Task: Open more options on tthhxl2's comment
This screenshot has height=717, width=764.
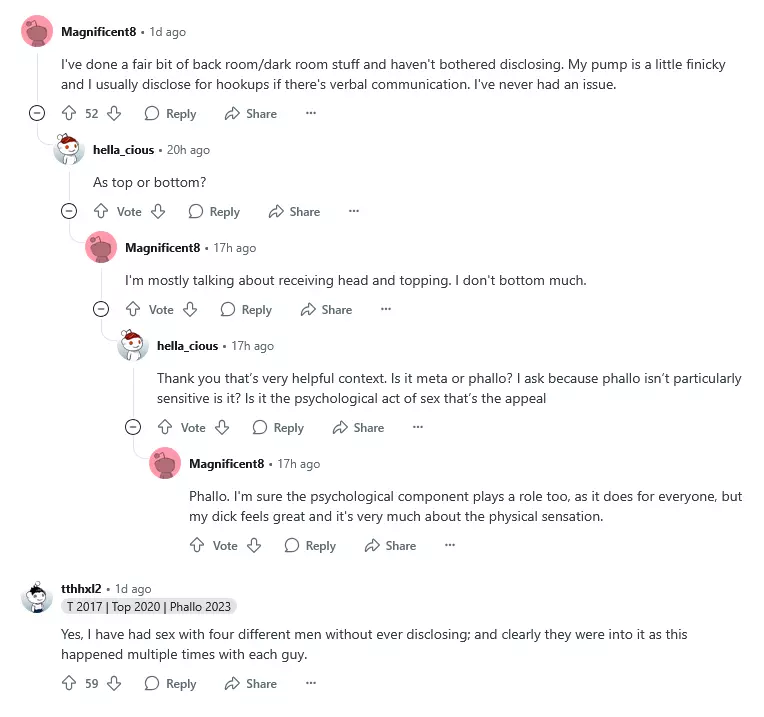Action: (311, 684)
